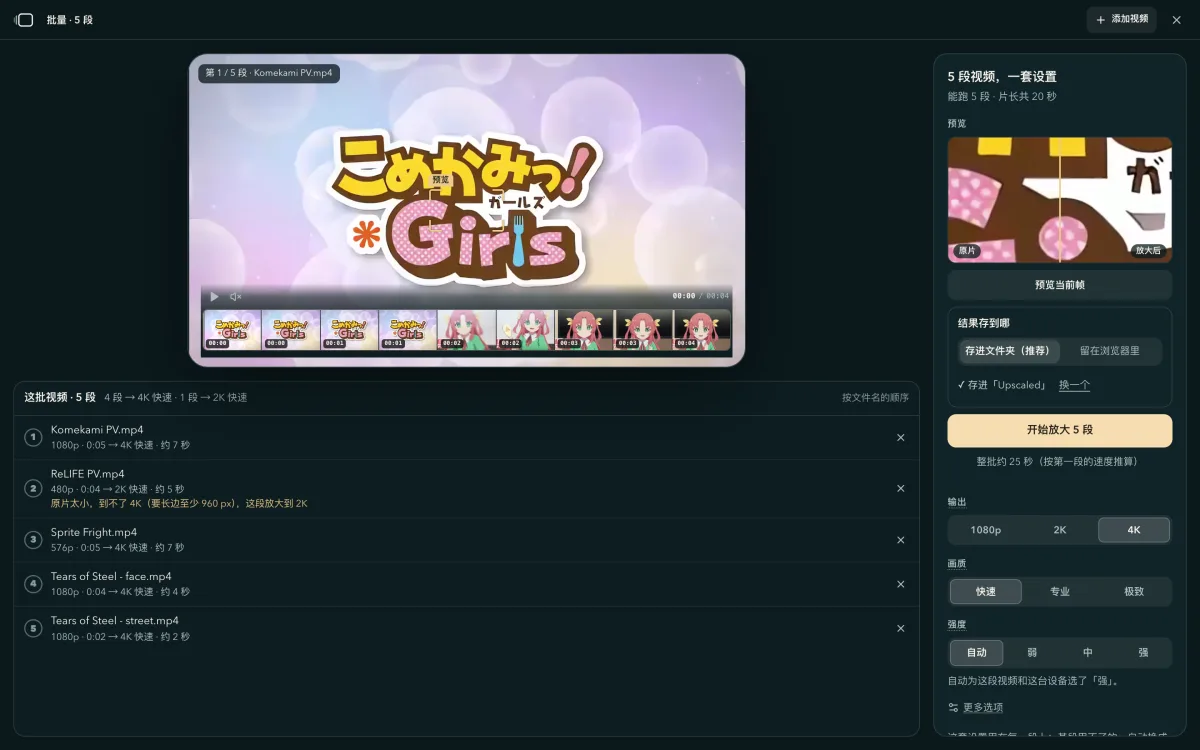Remove ReLIFE PV.mp4 from the batch
The image size is (1200, 750).
click(x=900, y=489)
